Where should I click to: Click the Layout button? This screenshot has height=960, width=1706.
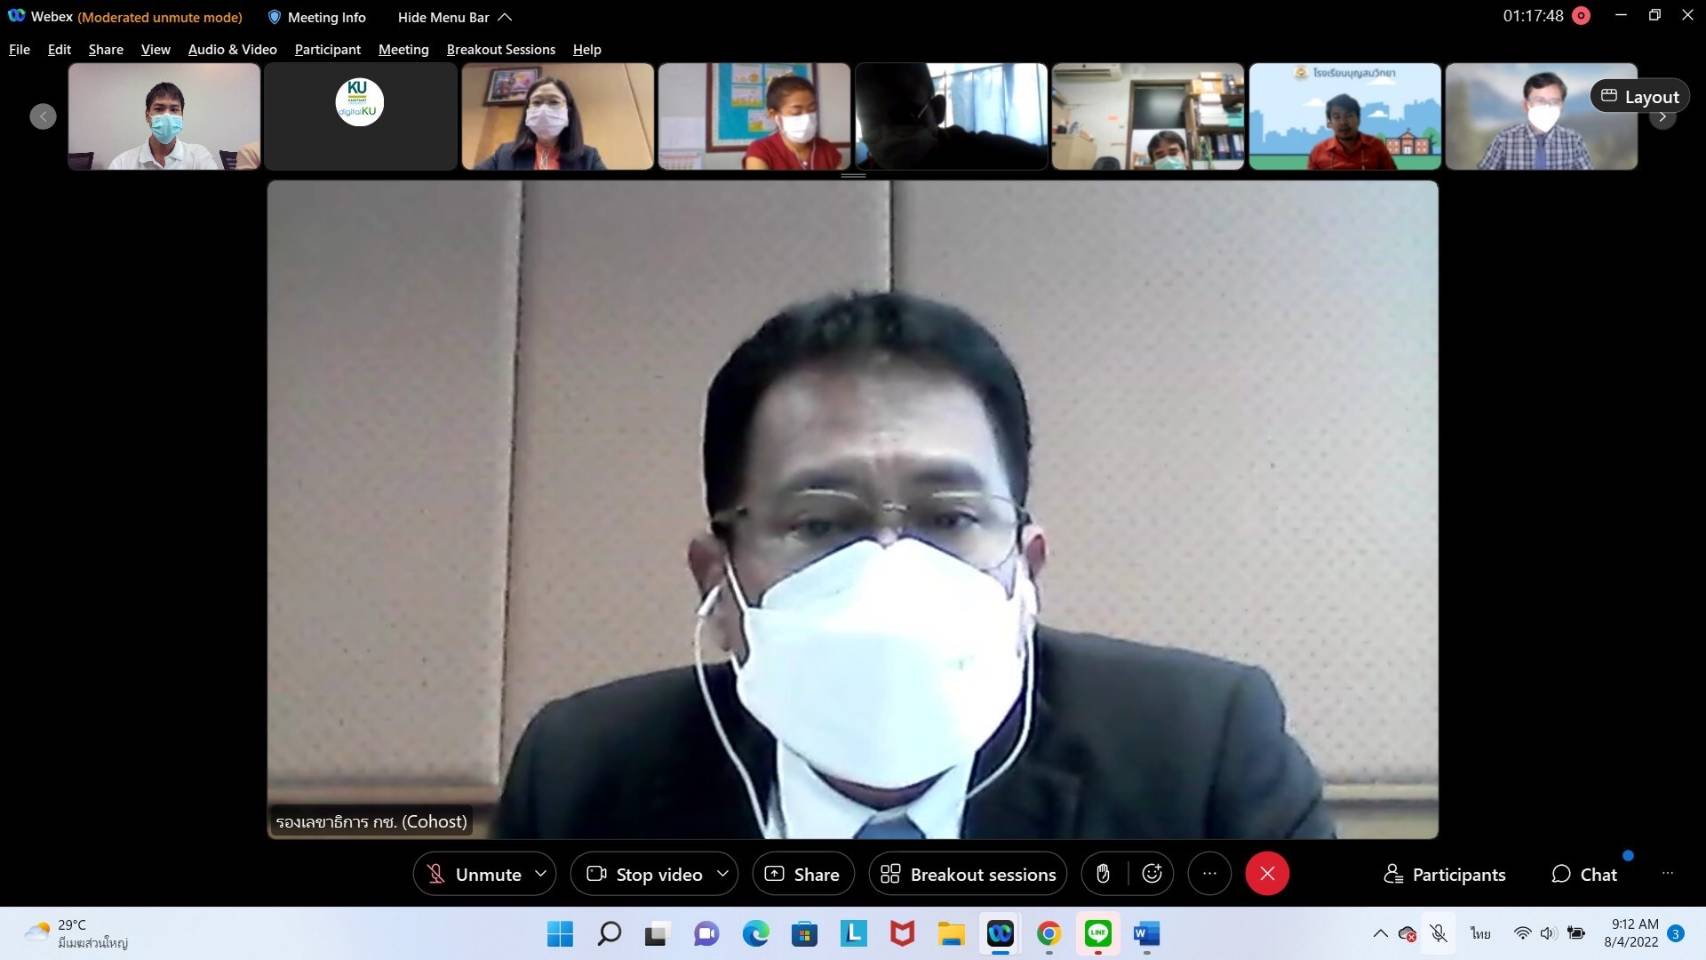(1639, 96)
